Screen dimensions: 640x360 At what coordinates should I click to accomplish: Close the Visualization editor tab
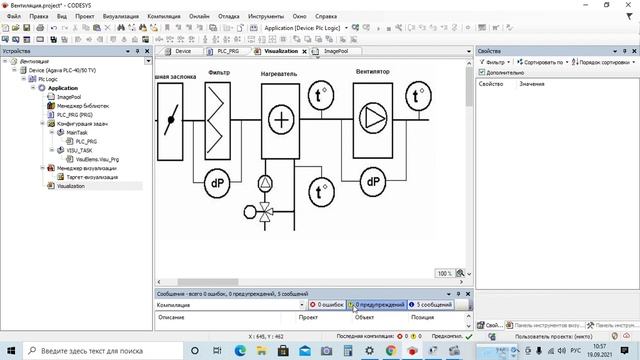(x=304, y=51)
